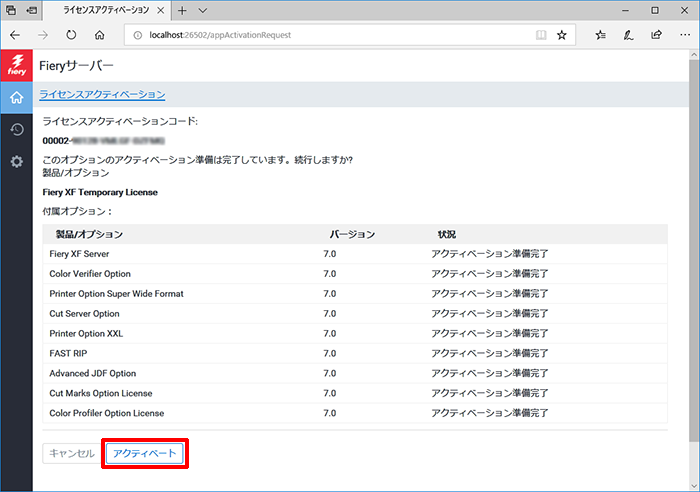Open the favorites hub icon
700x492 pixels.
click(x=600, y=35)
